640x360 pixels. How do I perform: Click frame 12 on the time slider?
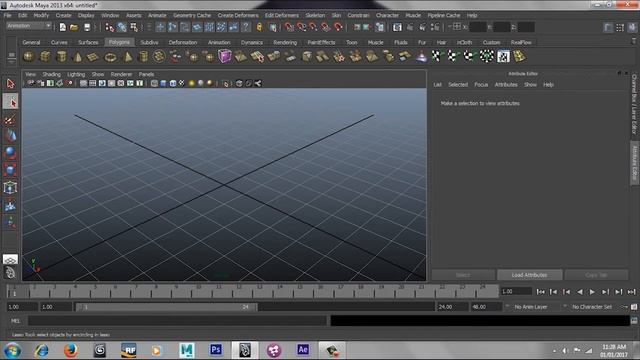[x=239, y=291]
